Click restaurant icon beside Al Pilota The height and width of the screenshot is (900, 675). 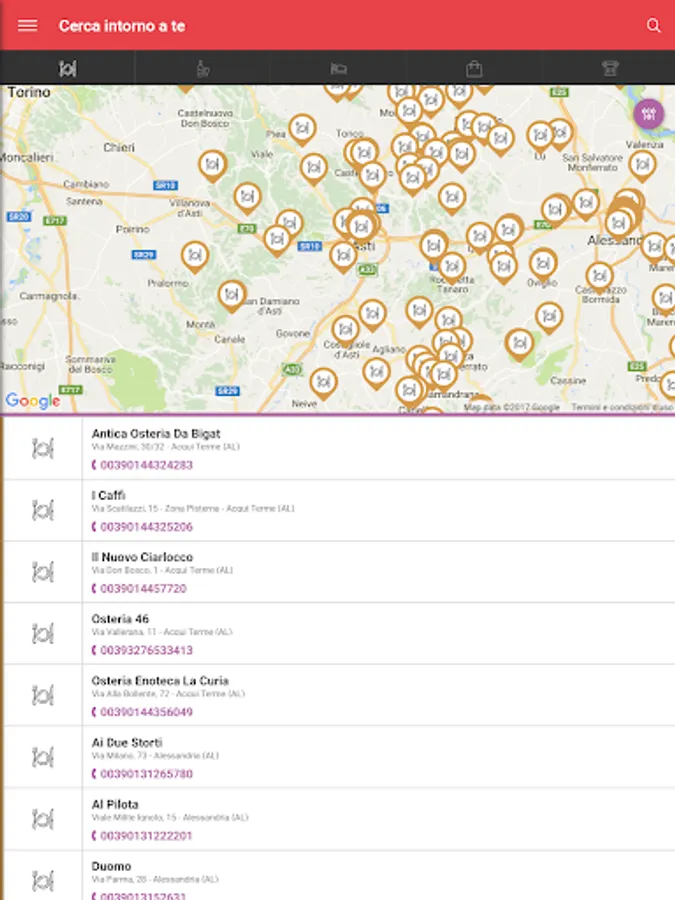coord(42,819)
